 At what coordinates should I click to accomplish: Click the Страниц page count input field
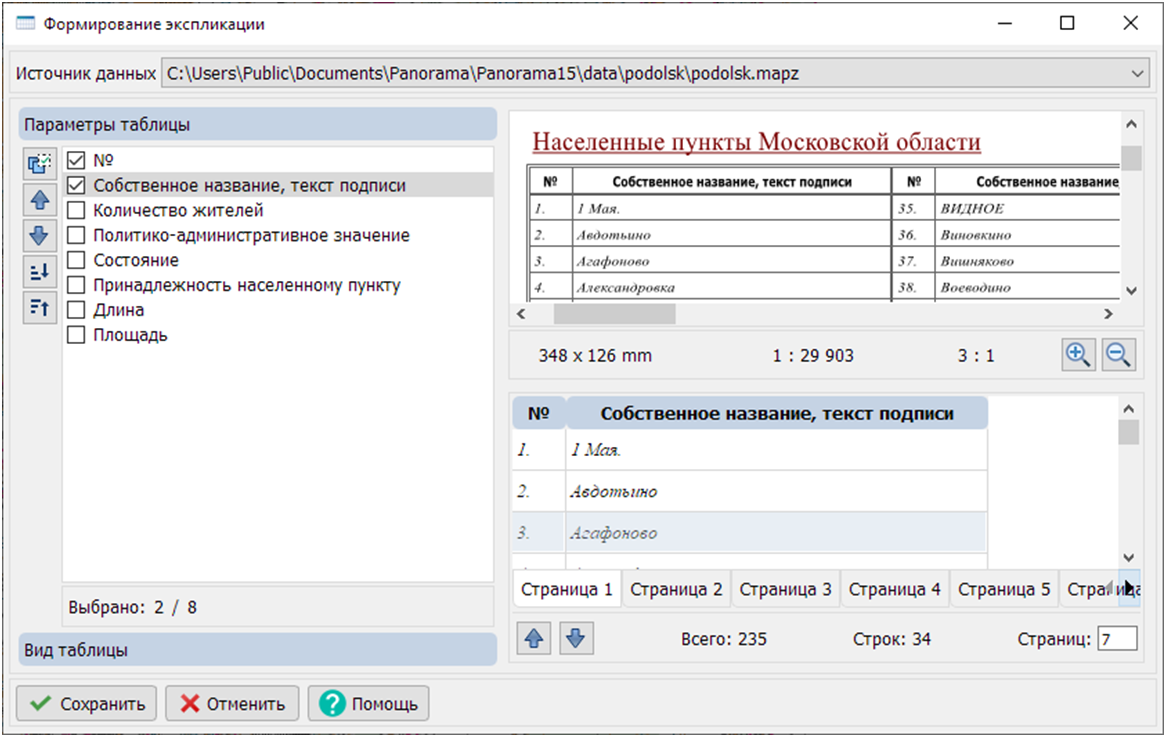[1118, 638]
